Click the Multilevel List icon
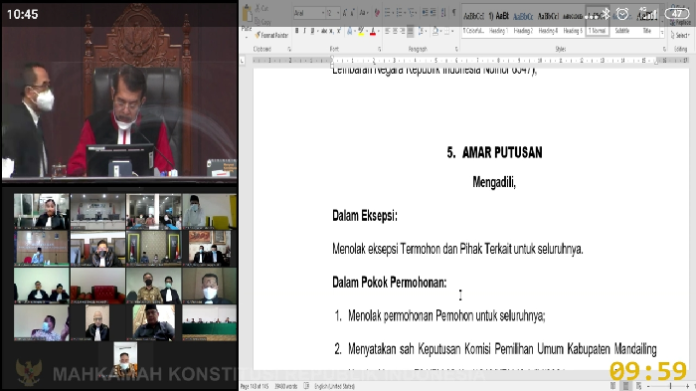The image size is (696, 391). 412,13
